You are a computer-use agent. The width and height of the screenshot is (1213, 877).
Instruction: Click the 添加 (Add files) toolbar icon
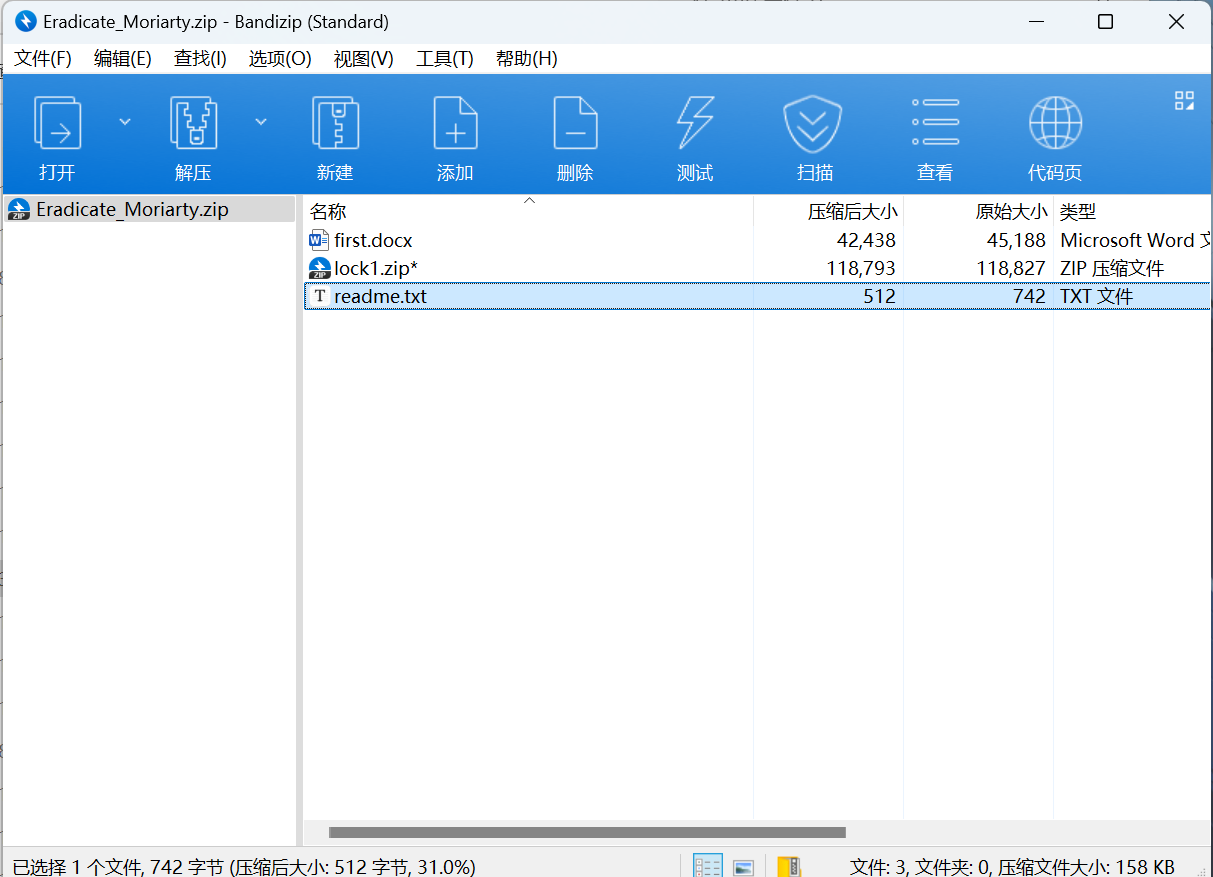tap(455, 123)
